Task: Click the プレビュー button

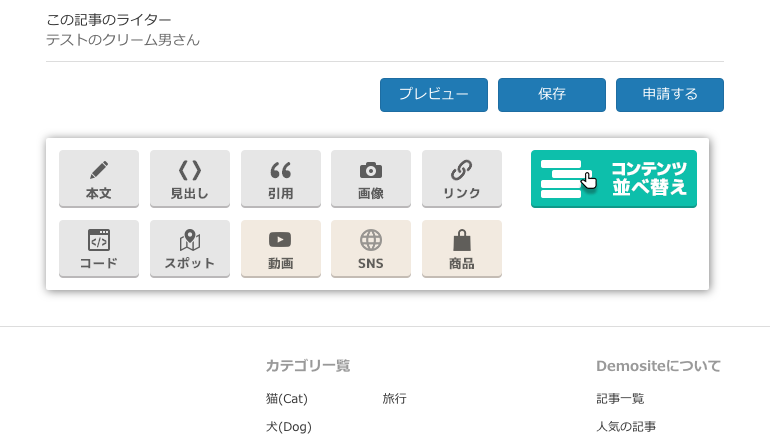Action: tap(434, 95)
